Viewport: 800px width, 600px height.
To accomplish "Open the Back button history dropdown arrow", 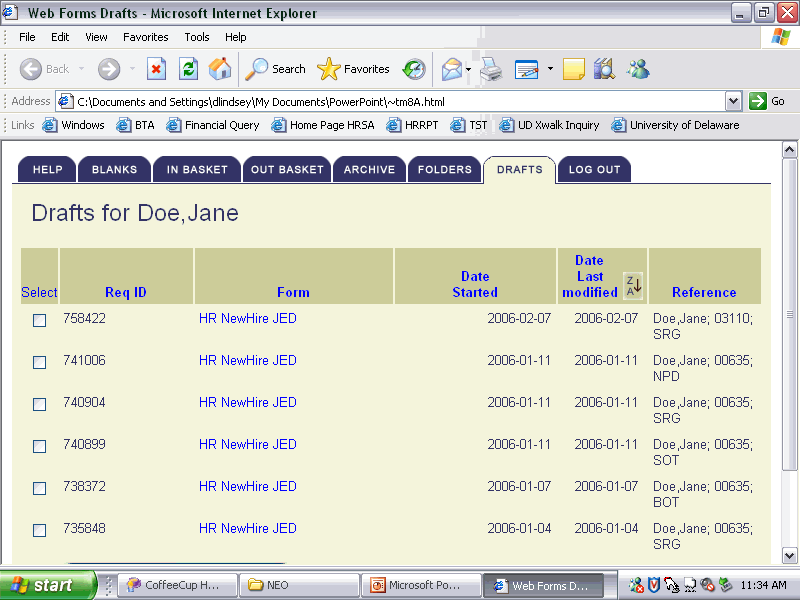I will point(82,69).
